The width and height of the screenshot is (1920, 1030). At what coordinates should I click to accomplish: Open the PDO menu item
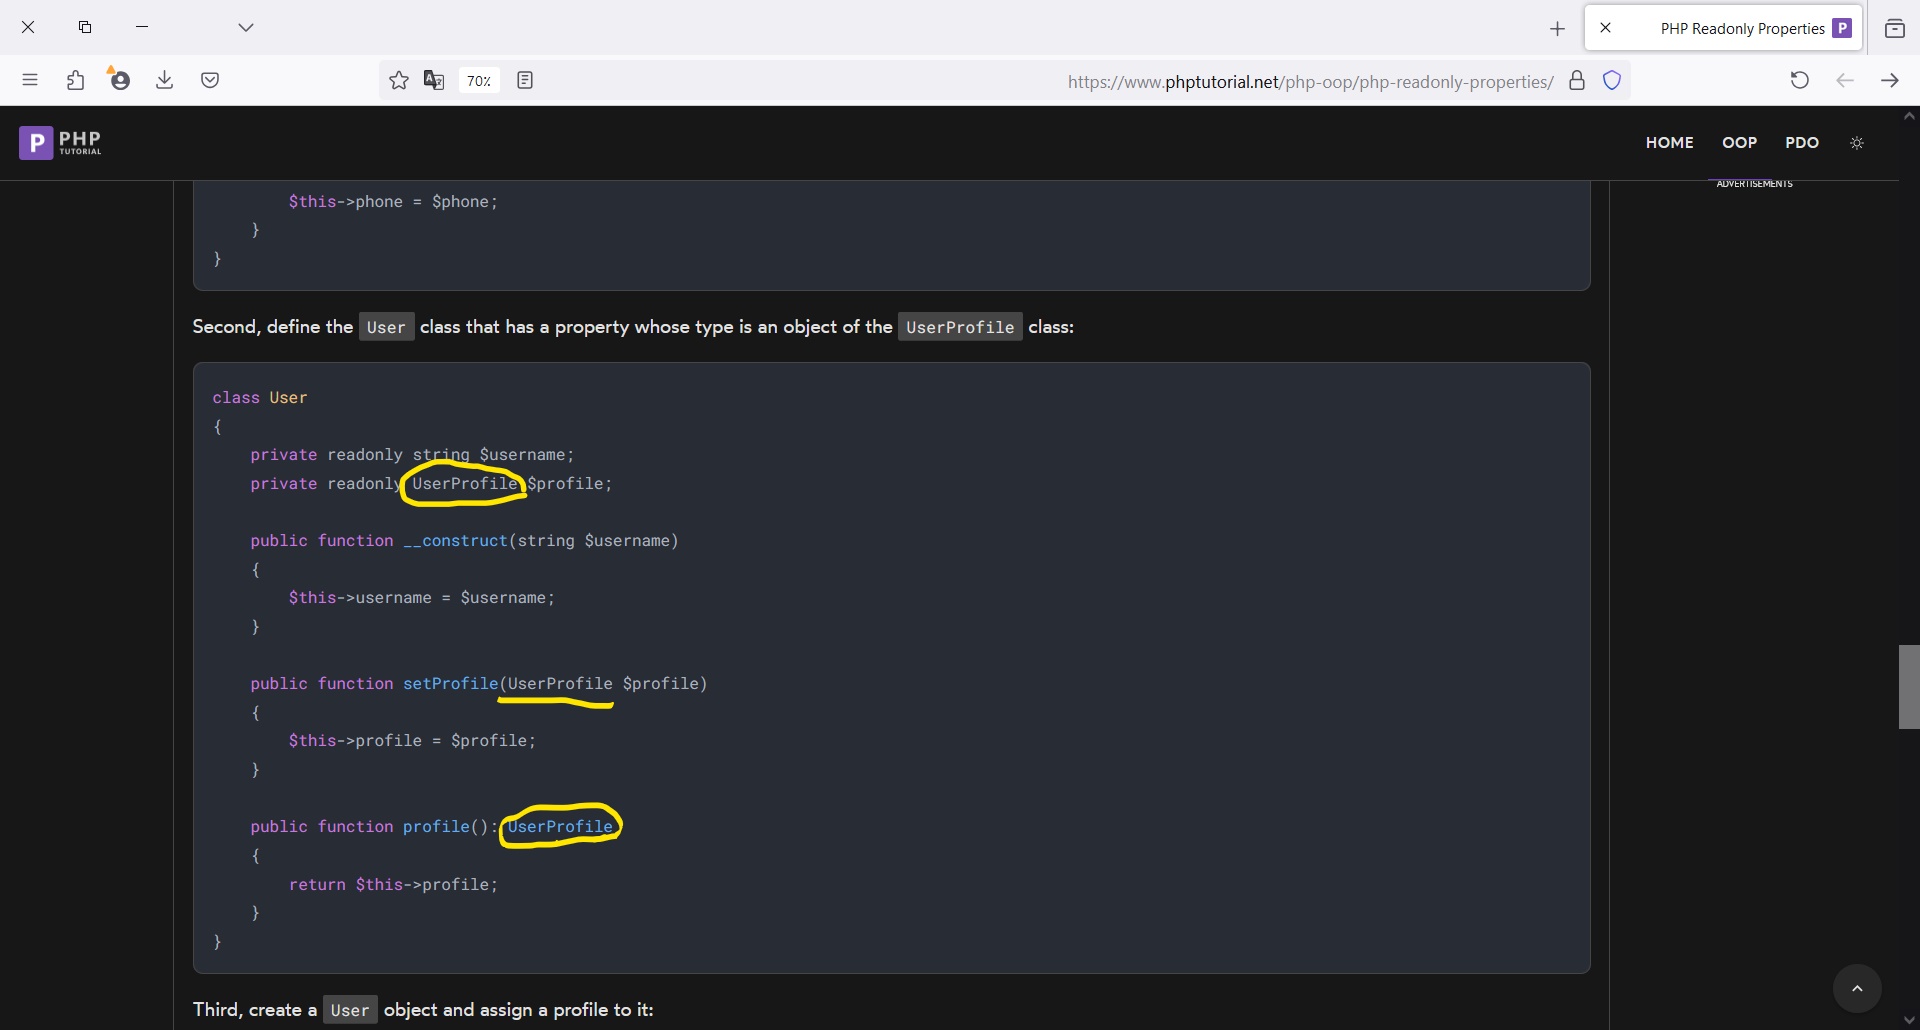(1802, 143)
